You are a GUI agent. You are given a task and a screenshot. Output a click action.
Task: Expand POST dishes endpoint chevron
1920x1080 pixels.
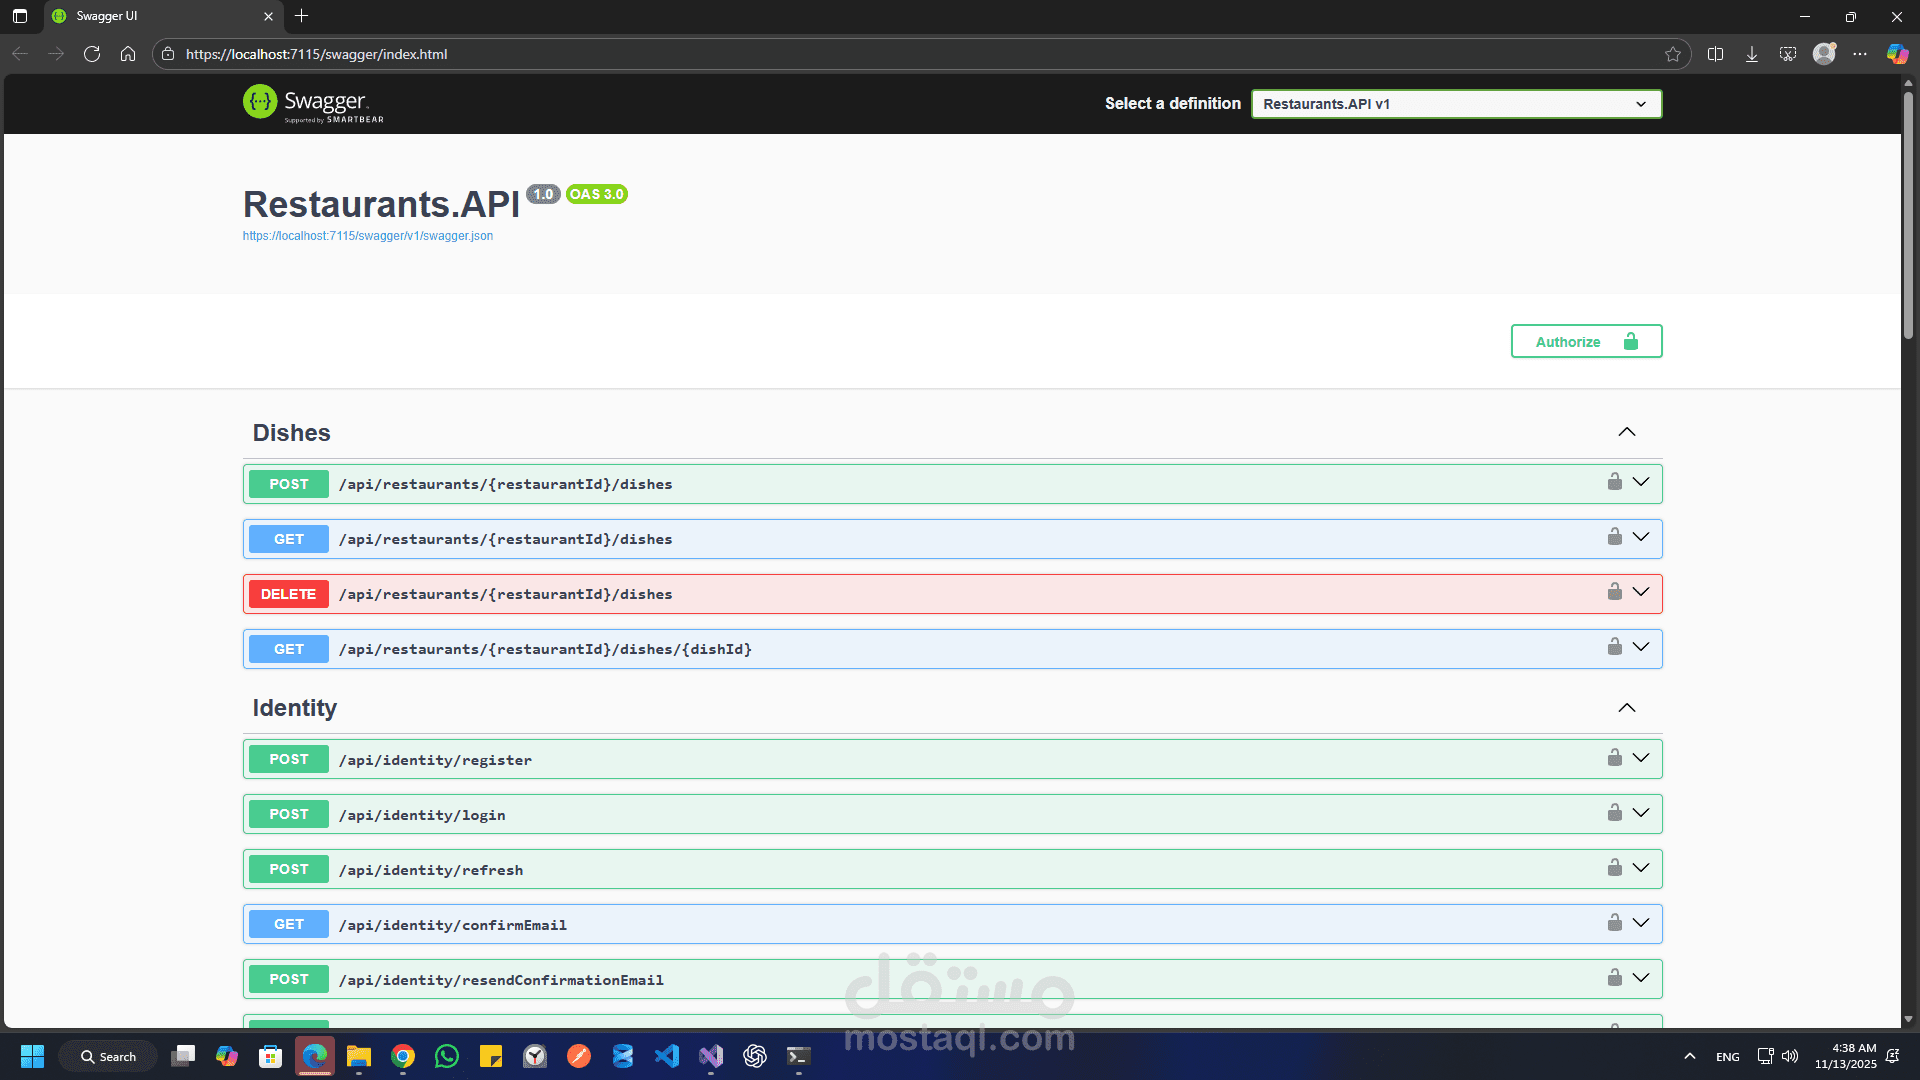pos(1641,482)
